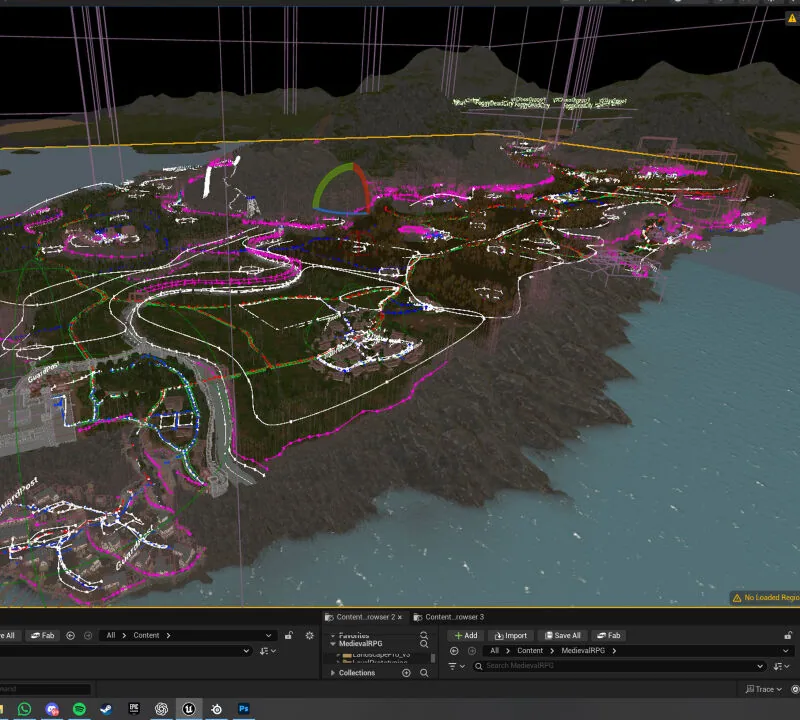Toggle the lock icon in left content browser
This screenshot has width=800, height=720.
point(289,635)
